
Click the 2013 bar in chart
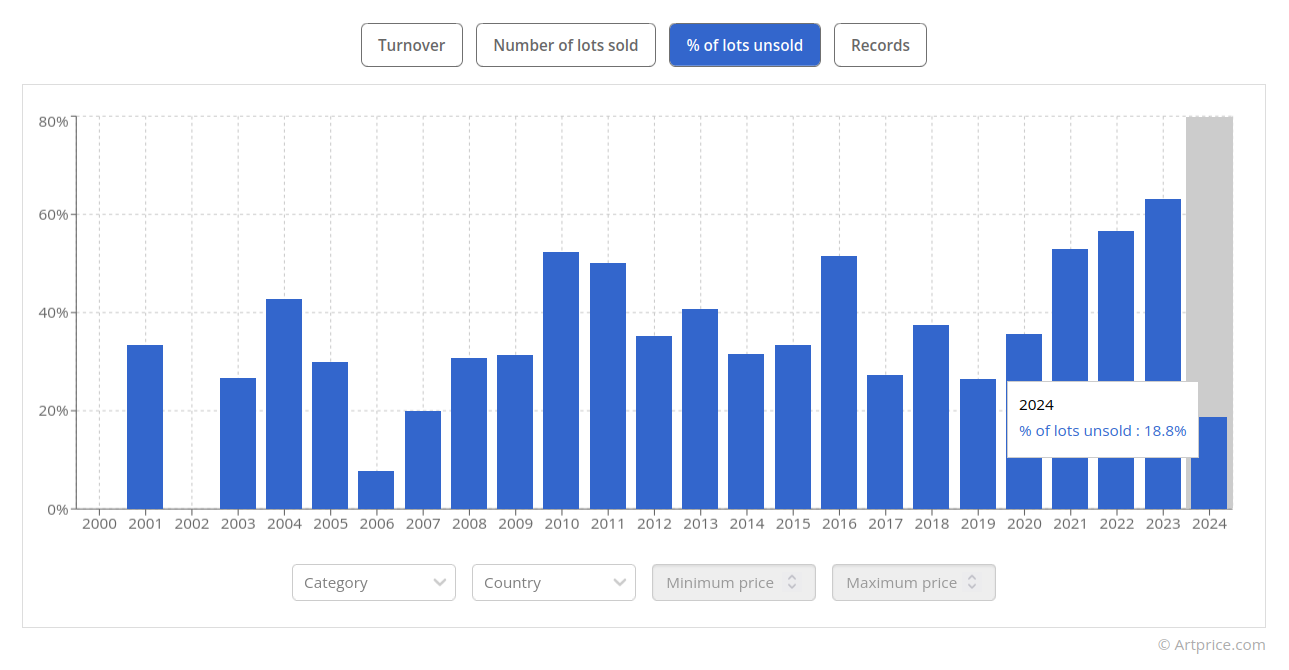(x=700, y=409)
